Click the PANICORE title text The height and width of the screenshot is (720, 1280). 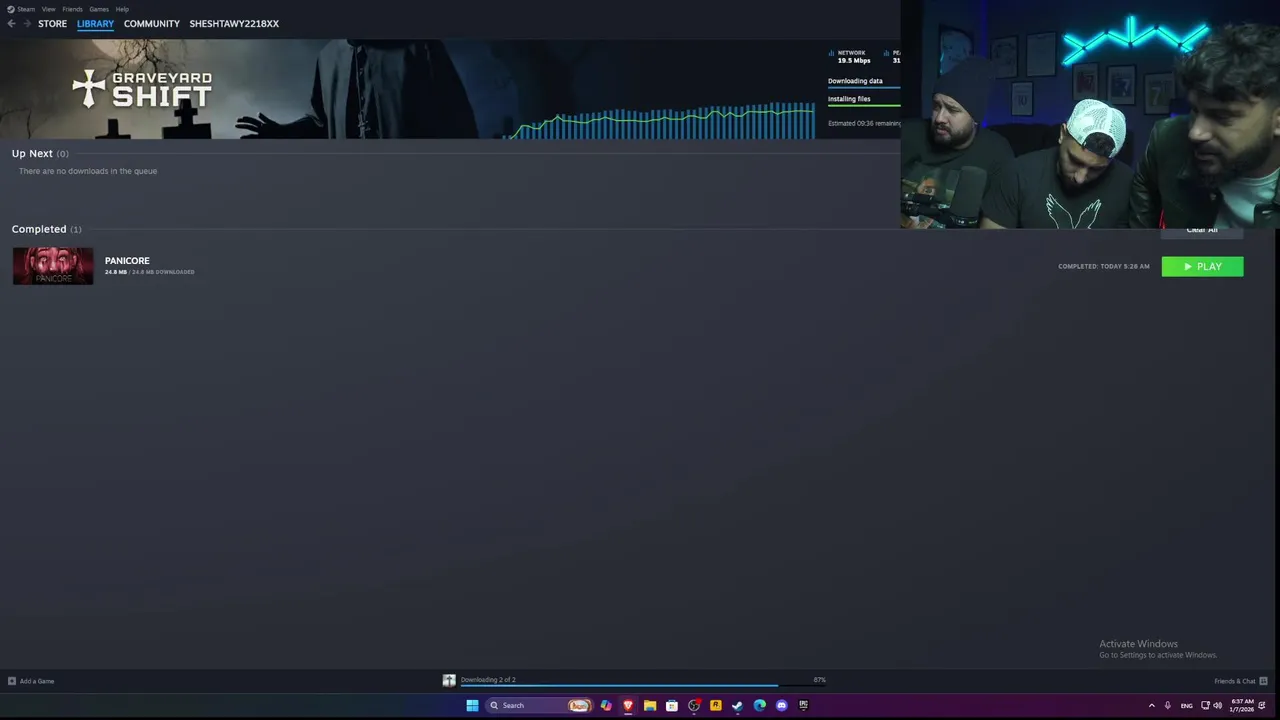pos(127,261)
